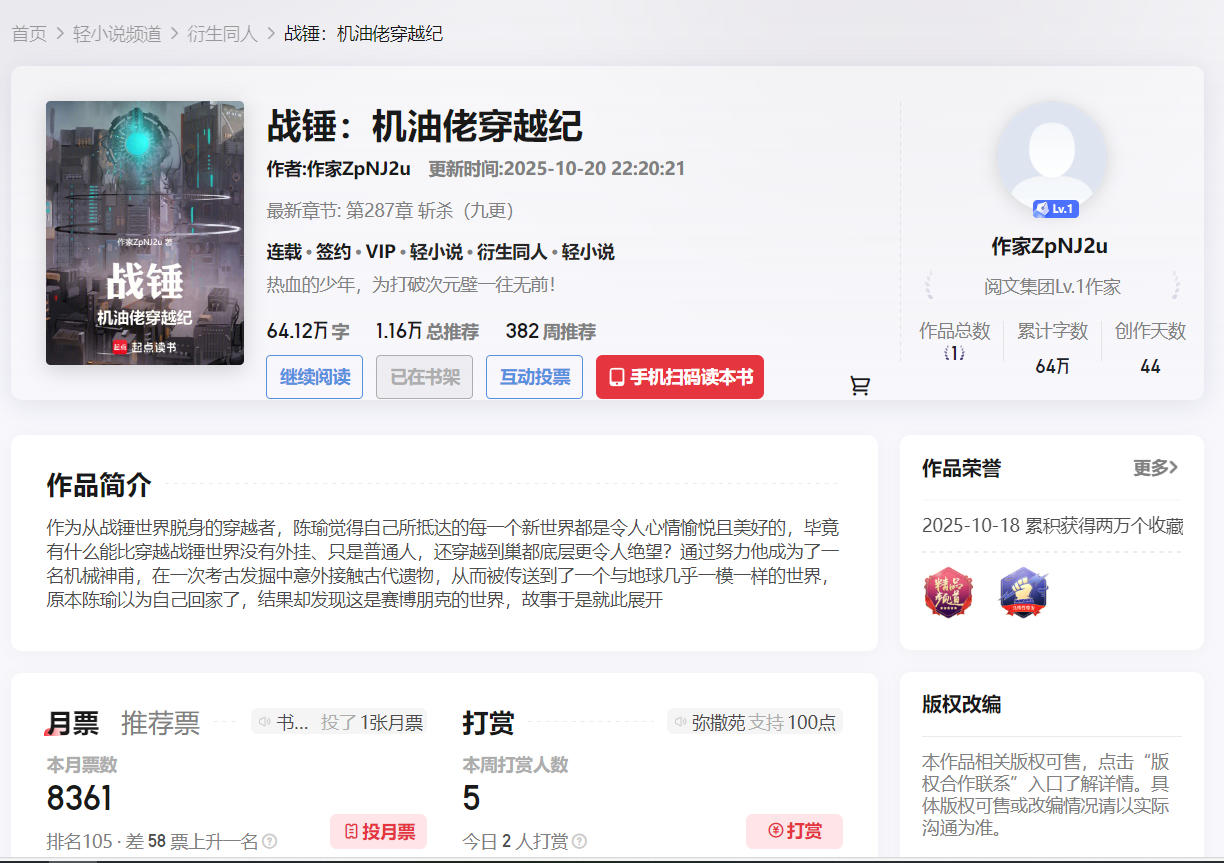Open the 战锤 book cover thumbnail
Screen dimensions: 1224x863
click(145, 233)
